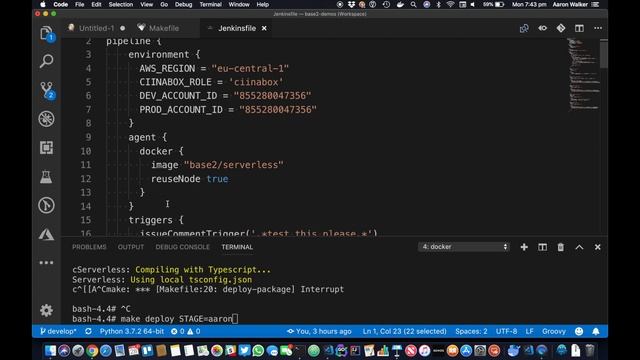Create a new terminal with plus icon
This screenshot has width=640, height=360.
tap(524, 247)
